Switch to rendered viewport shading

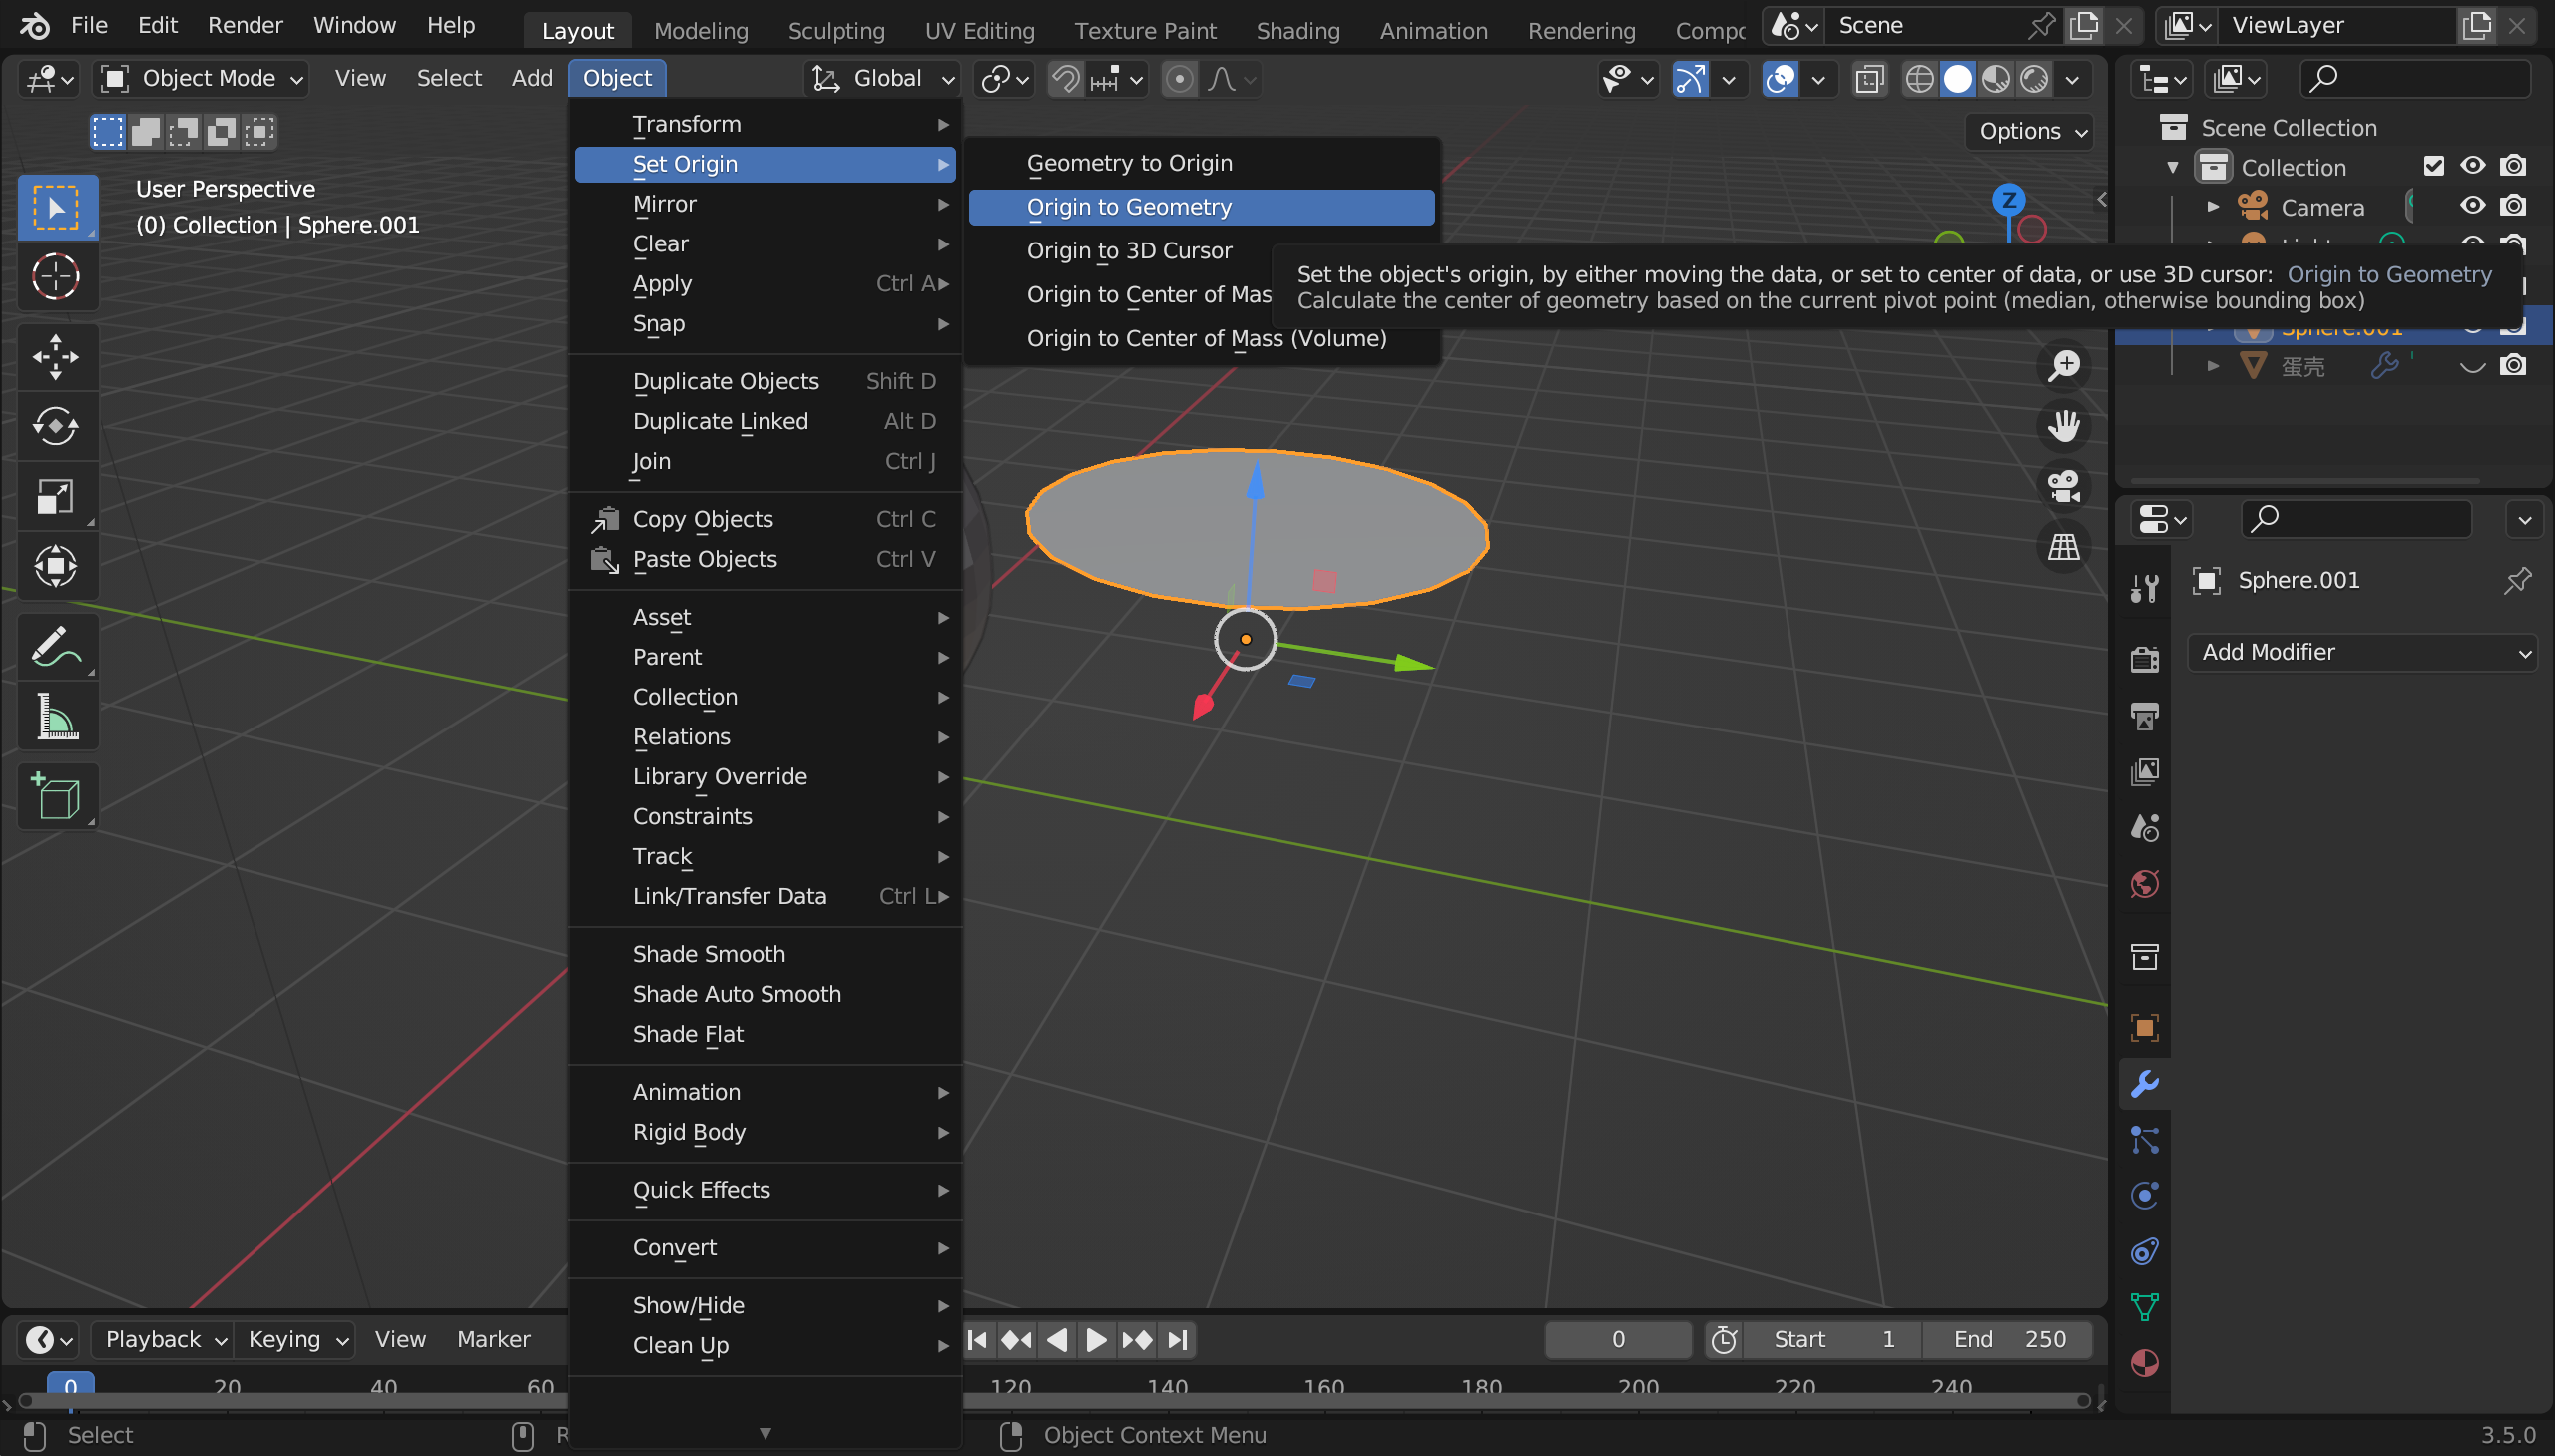tap(2034, 78)
